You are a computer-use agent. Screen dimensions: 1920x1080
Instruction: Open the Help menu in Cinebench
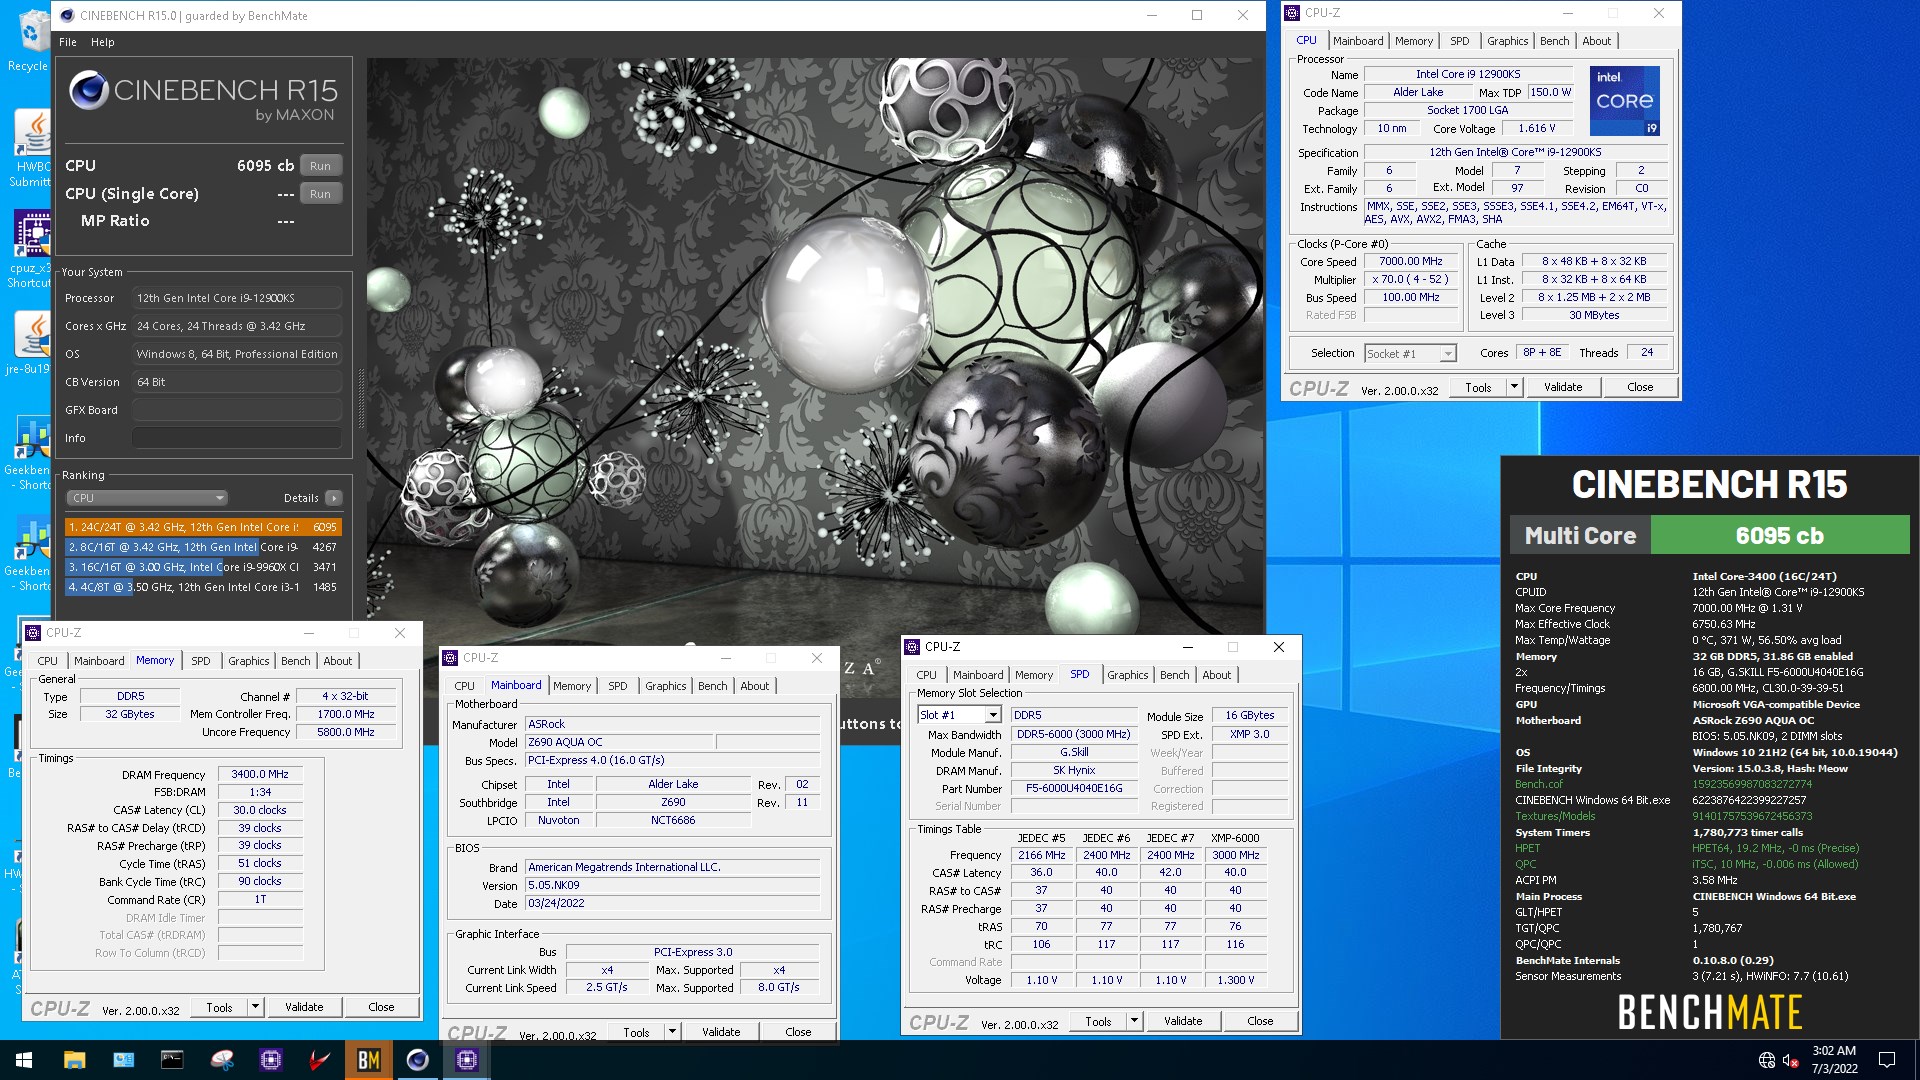click(x=103, y=42)
